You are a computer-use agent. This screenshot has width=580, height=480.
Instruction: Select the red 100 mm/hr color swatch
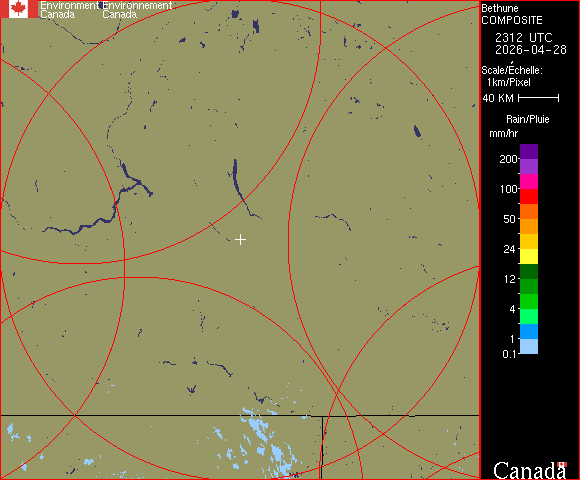click(529, 196)
